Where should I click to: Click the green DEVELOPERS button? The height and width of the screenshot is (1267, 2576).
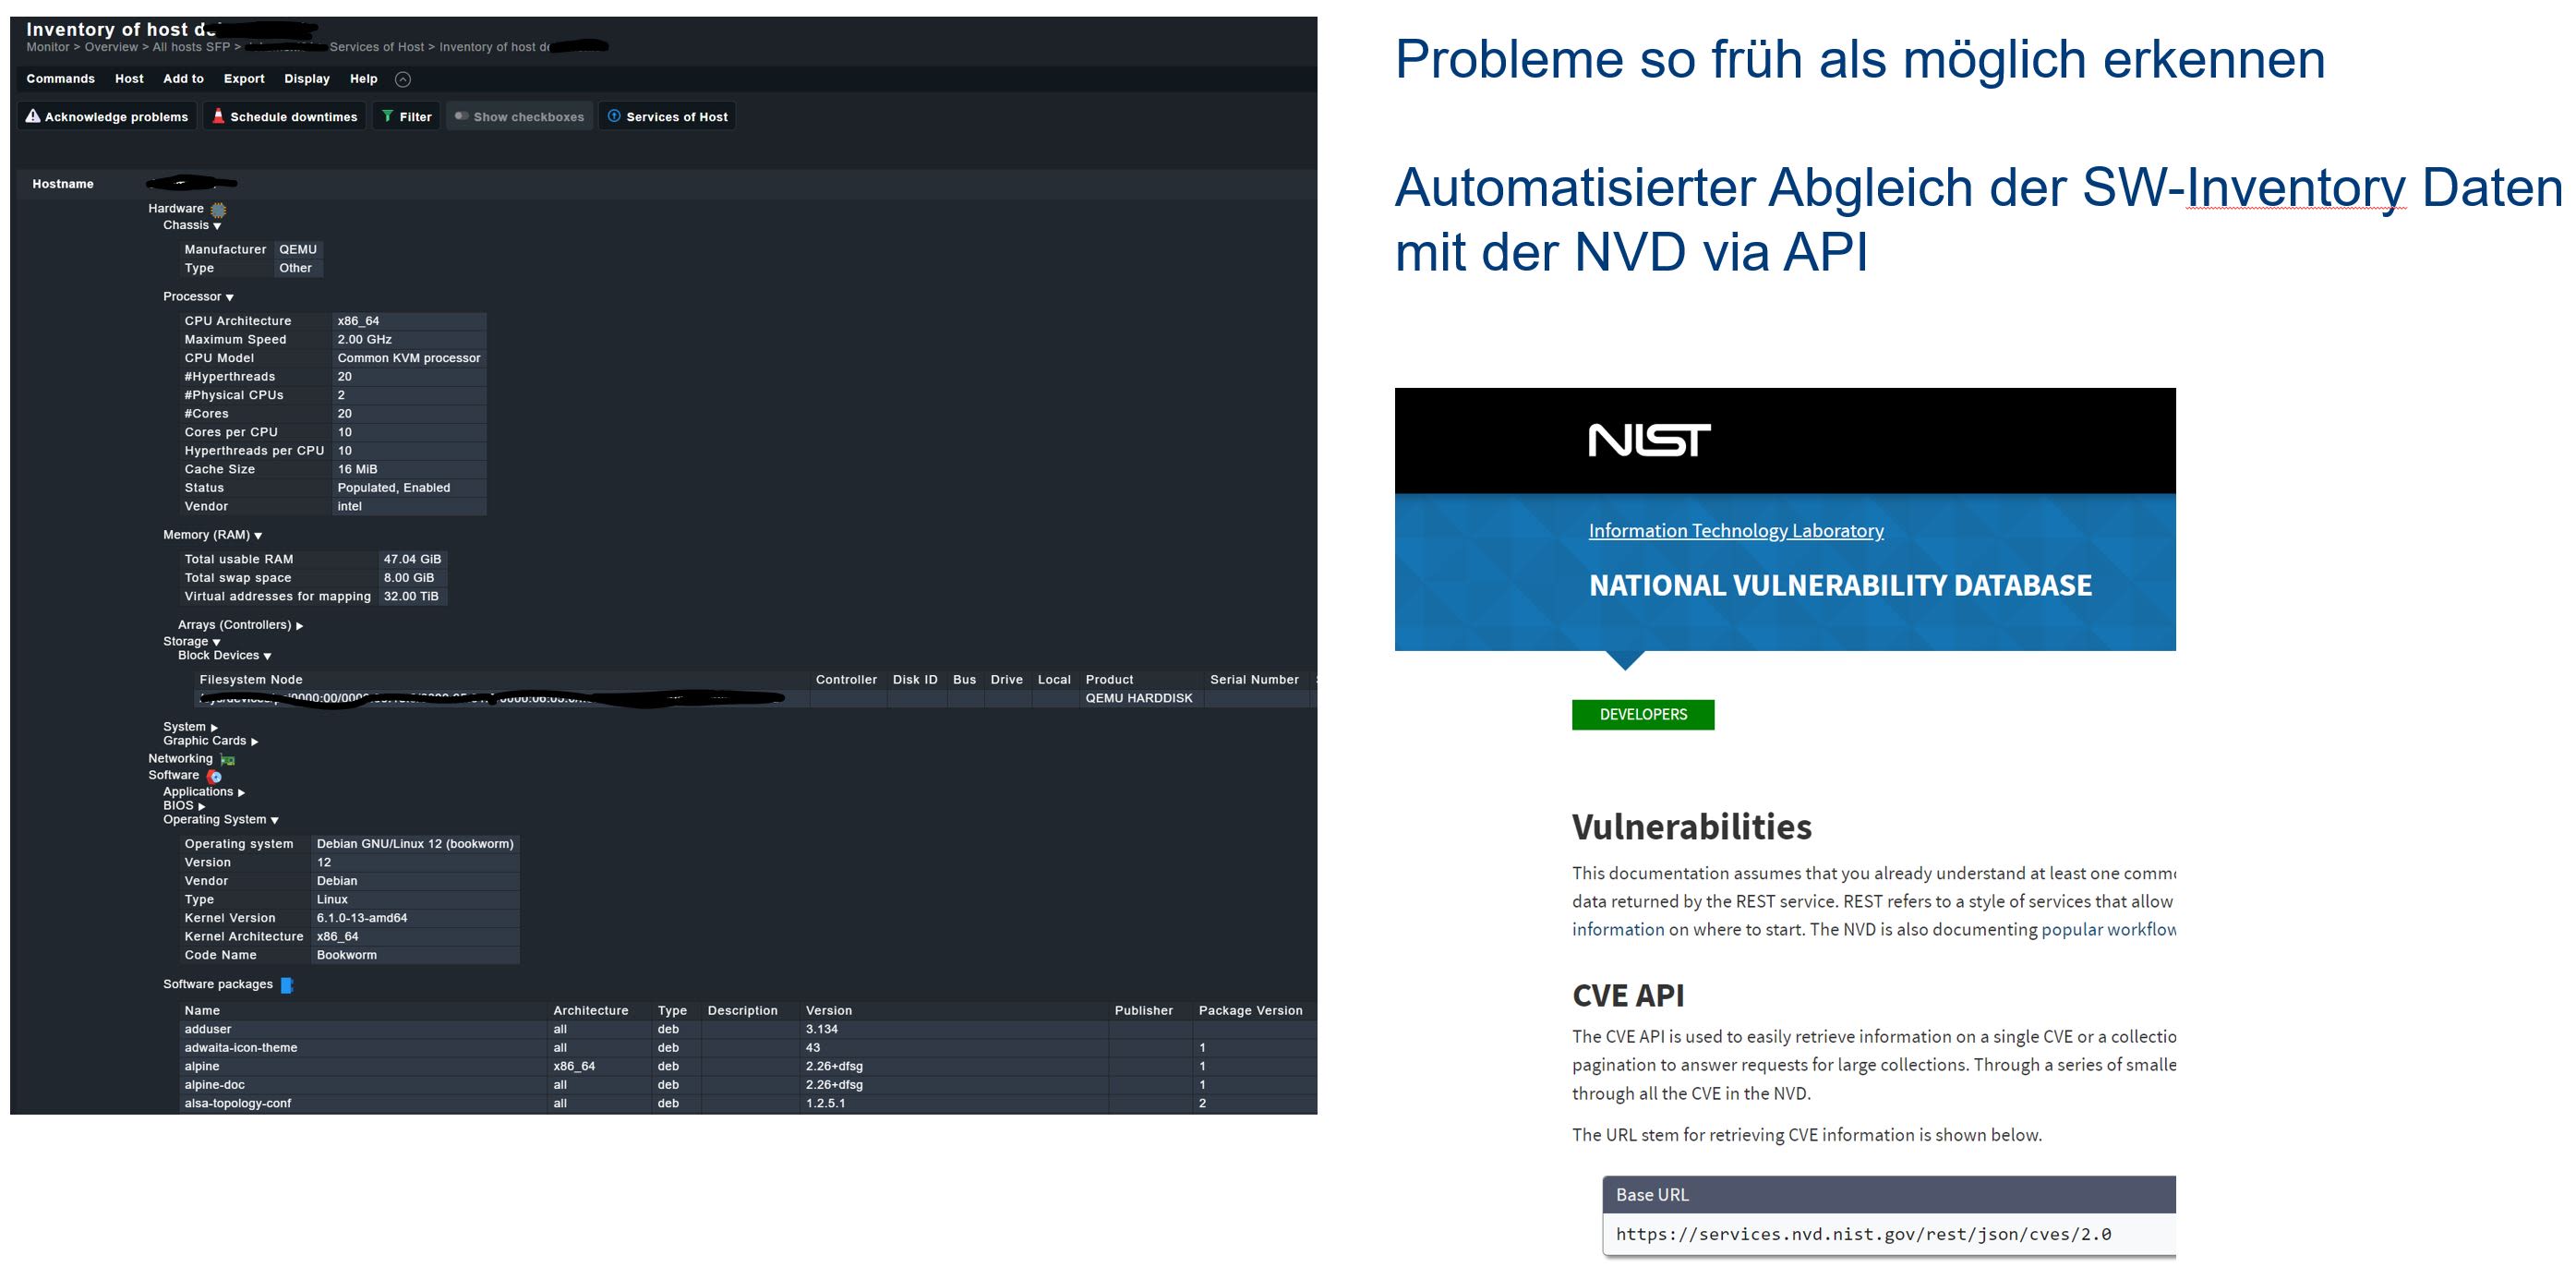point(1643,715)
